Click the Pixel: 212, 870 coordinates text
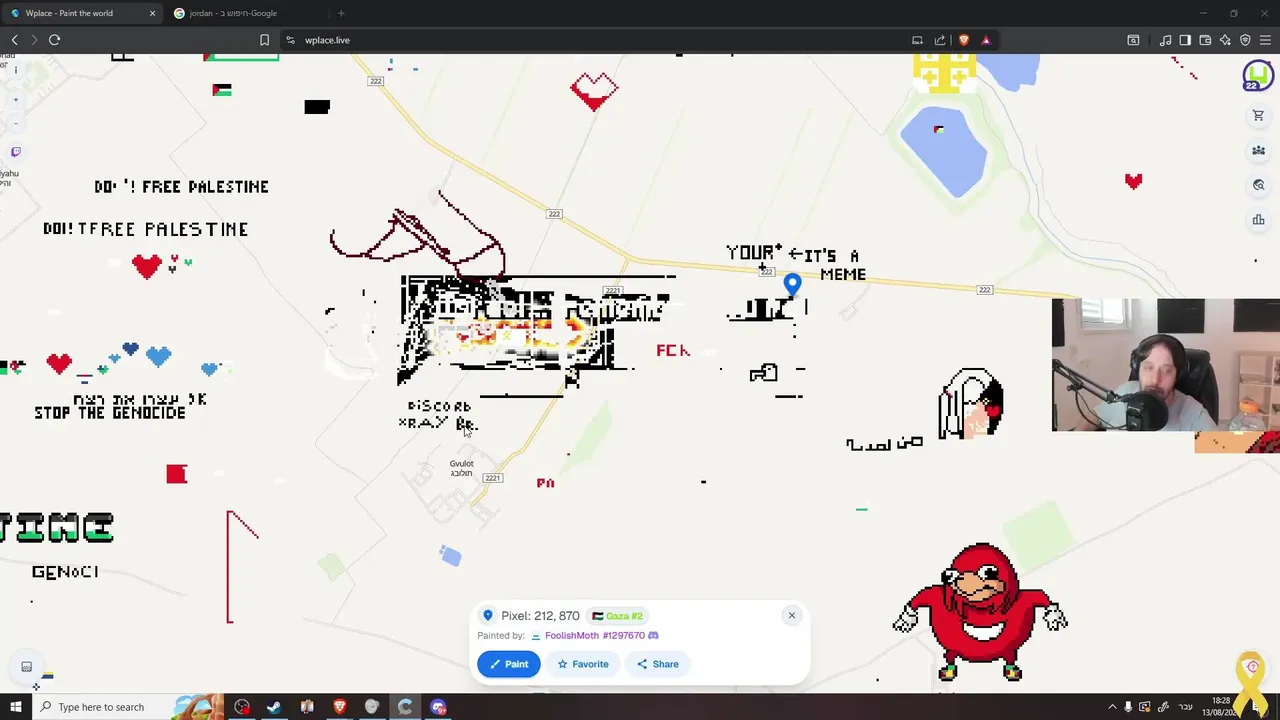 540,616
